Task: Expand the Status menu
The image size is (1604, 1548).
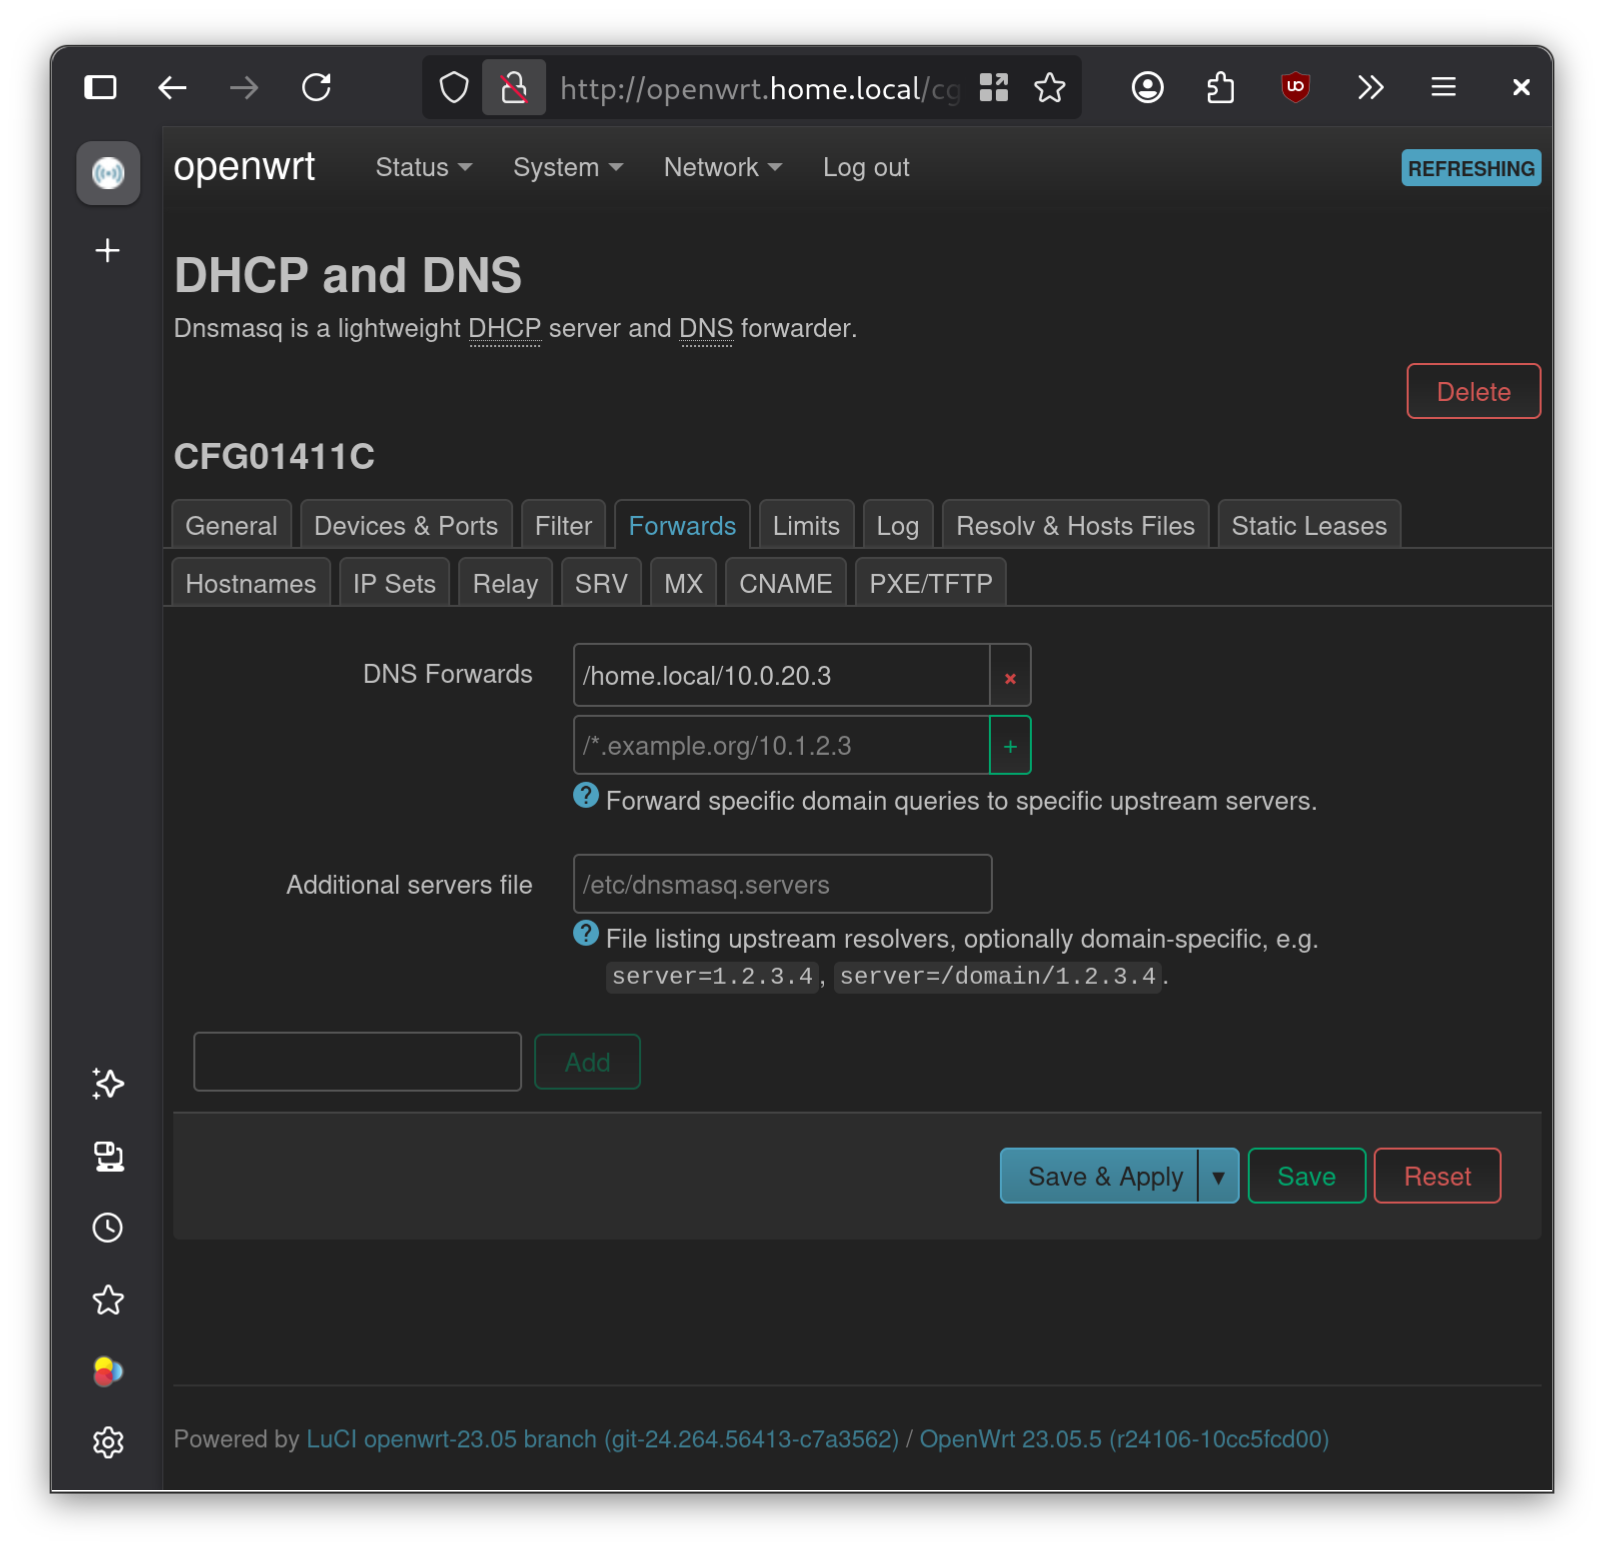Action: (x=423, y=168)
